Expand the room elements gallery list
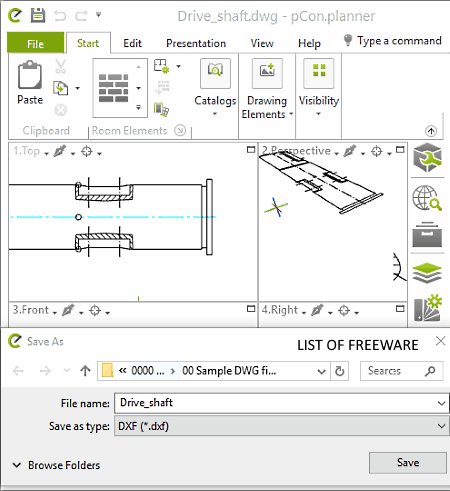450x491 pixels. tap(138, 107)
